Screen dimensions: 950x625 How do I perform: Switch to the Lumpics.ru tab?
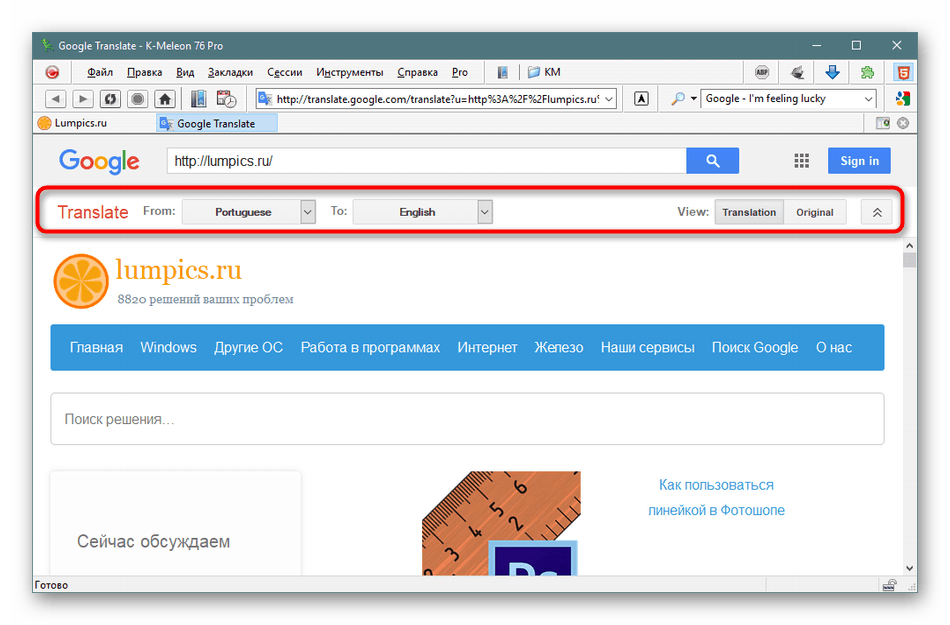[73, 123]
